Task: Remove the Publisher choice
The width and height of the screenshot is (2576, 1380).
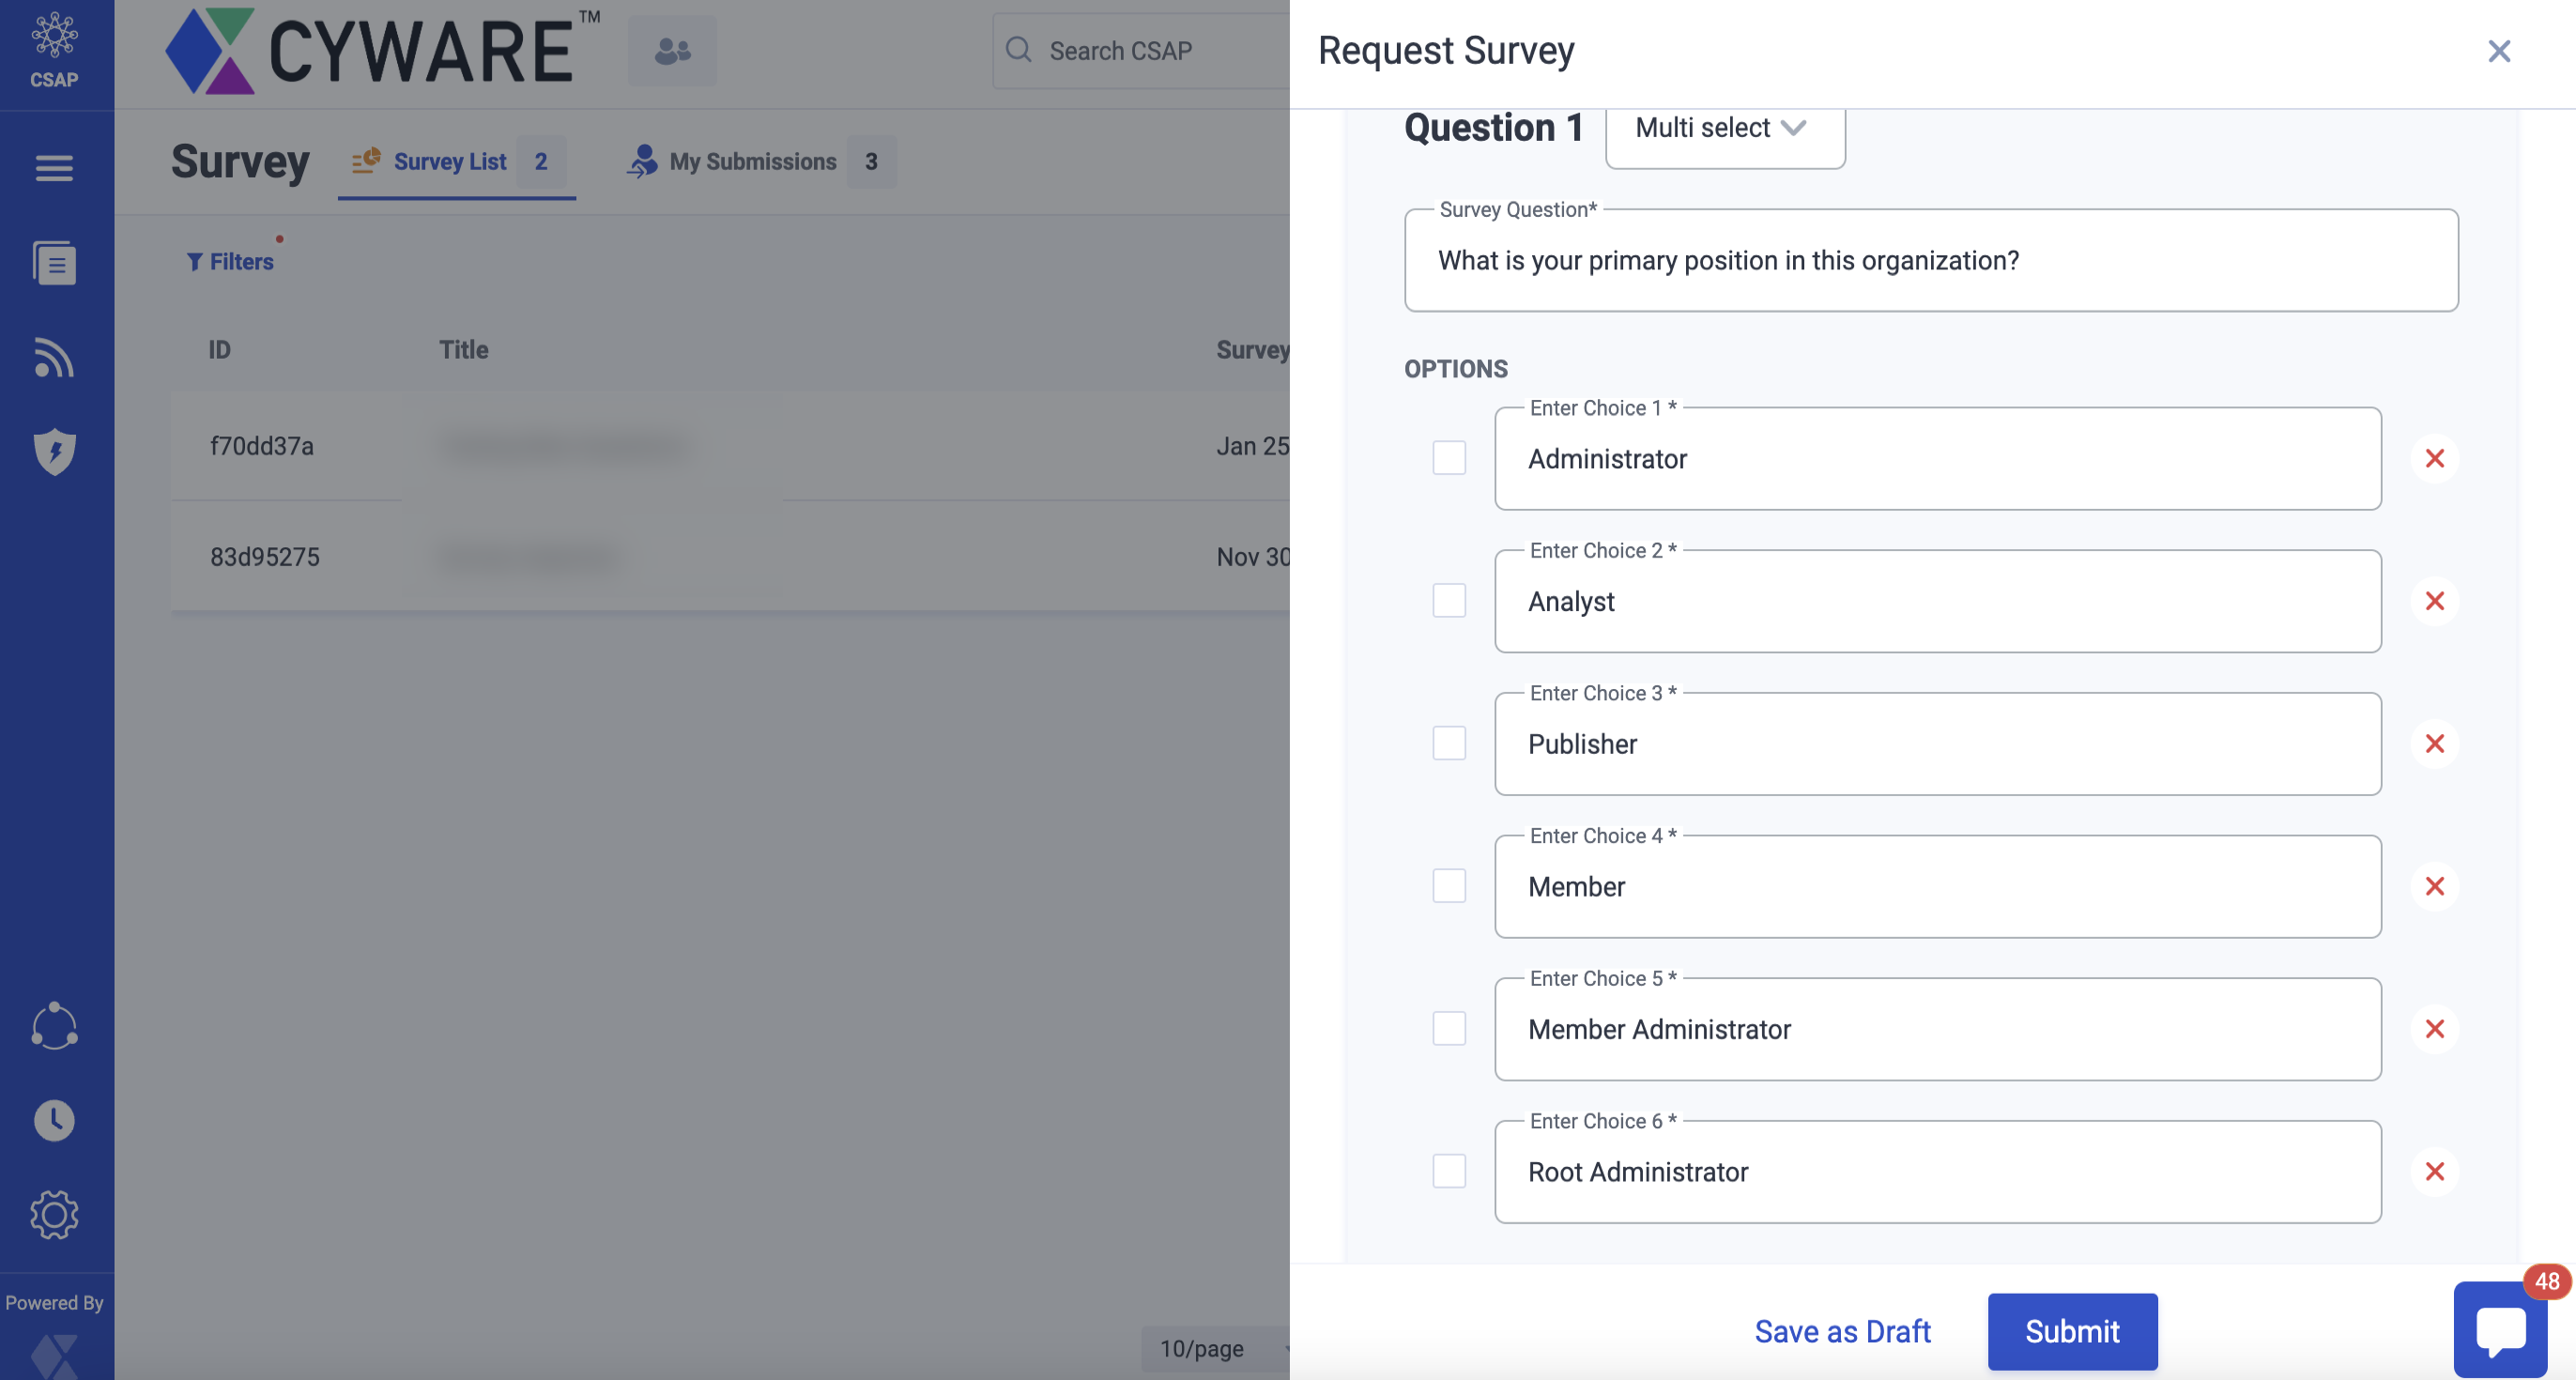Action: coord(2434,743)
